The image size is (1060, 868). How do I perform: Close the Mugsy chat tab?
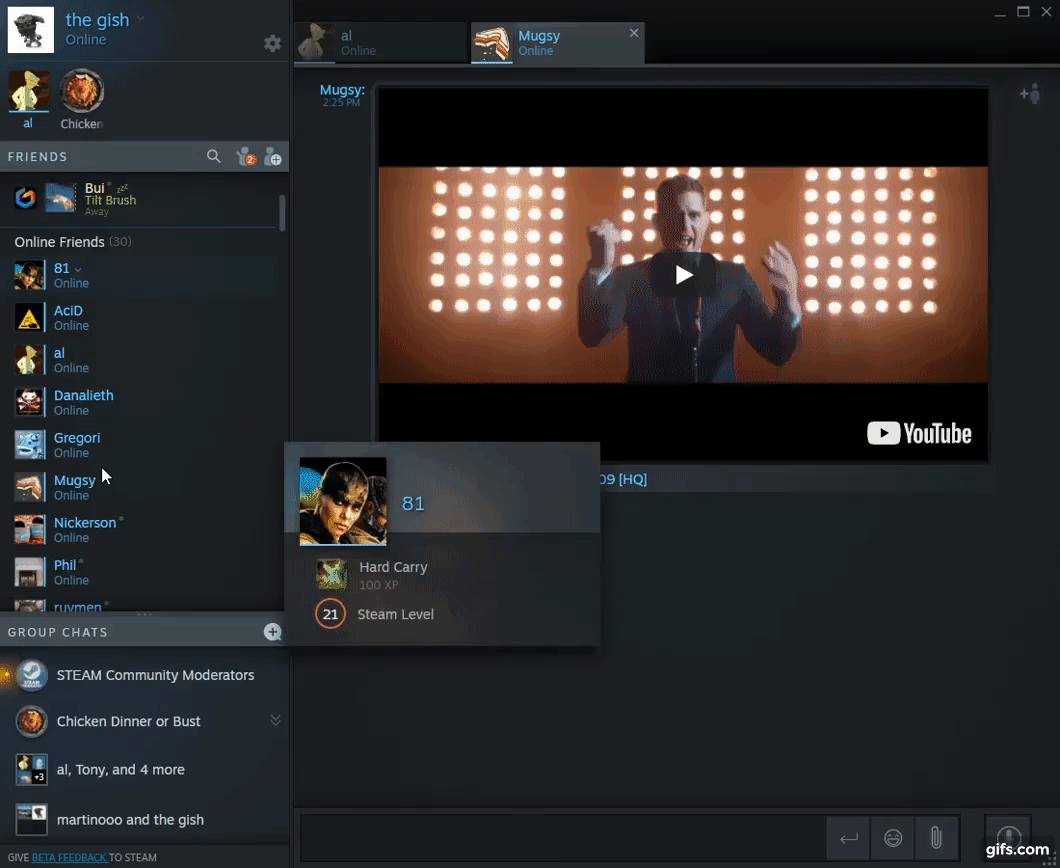(x=633, y=33)
